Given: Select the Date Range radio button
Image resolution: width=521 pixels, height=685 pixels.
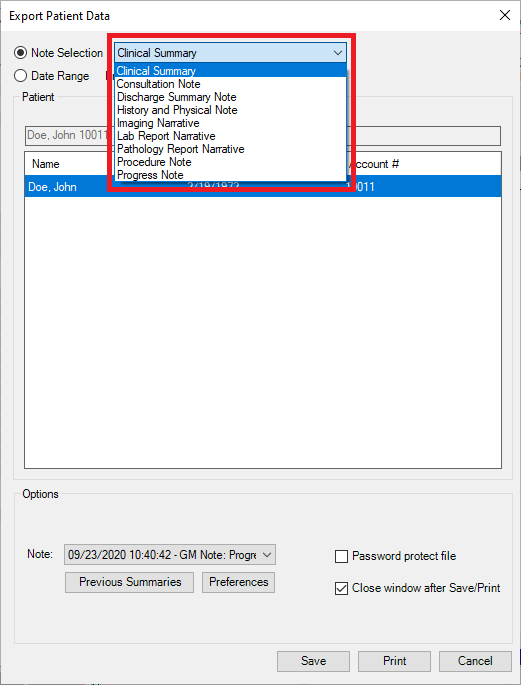Looking at the screenshot, I should tap(21, 76).
